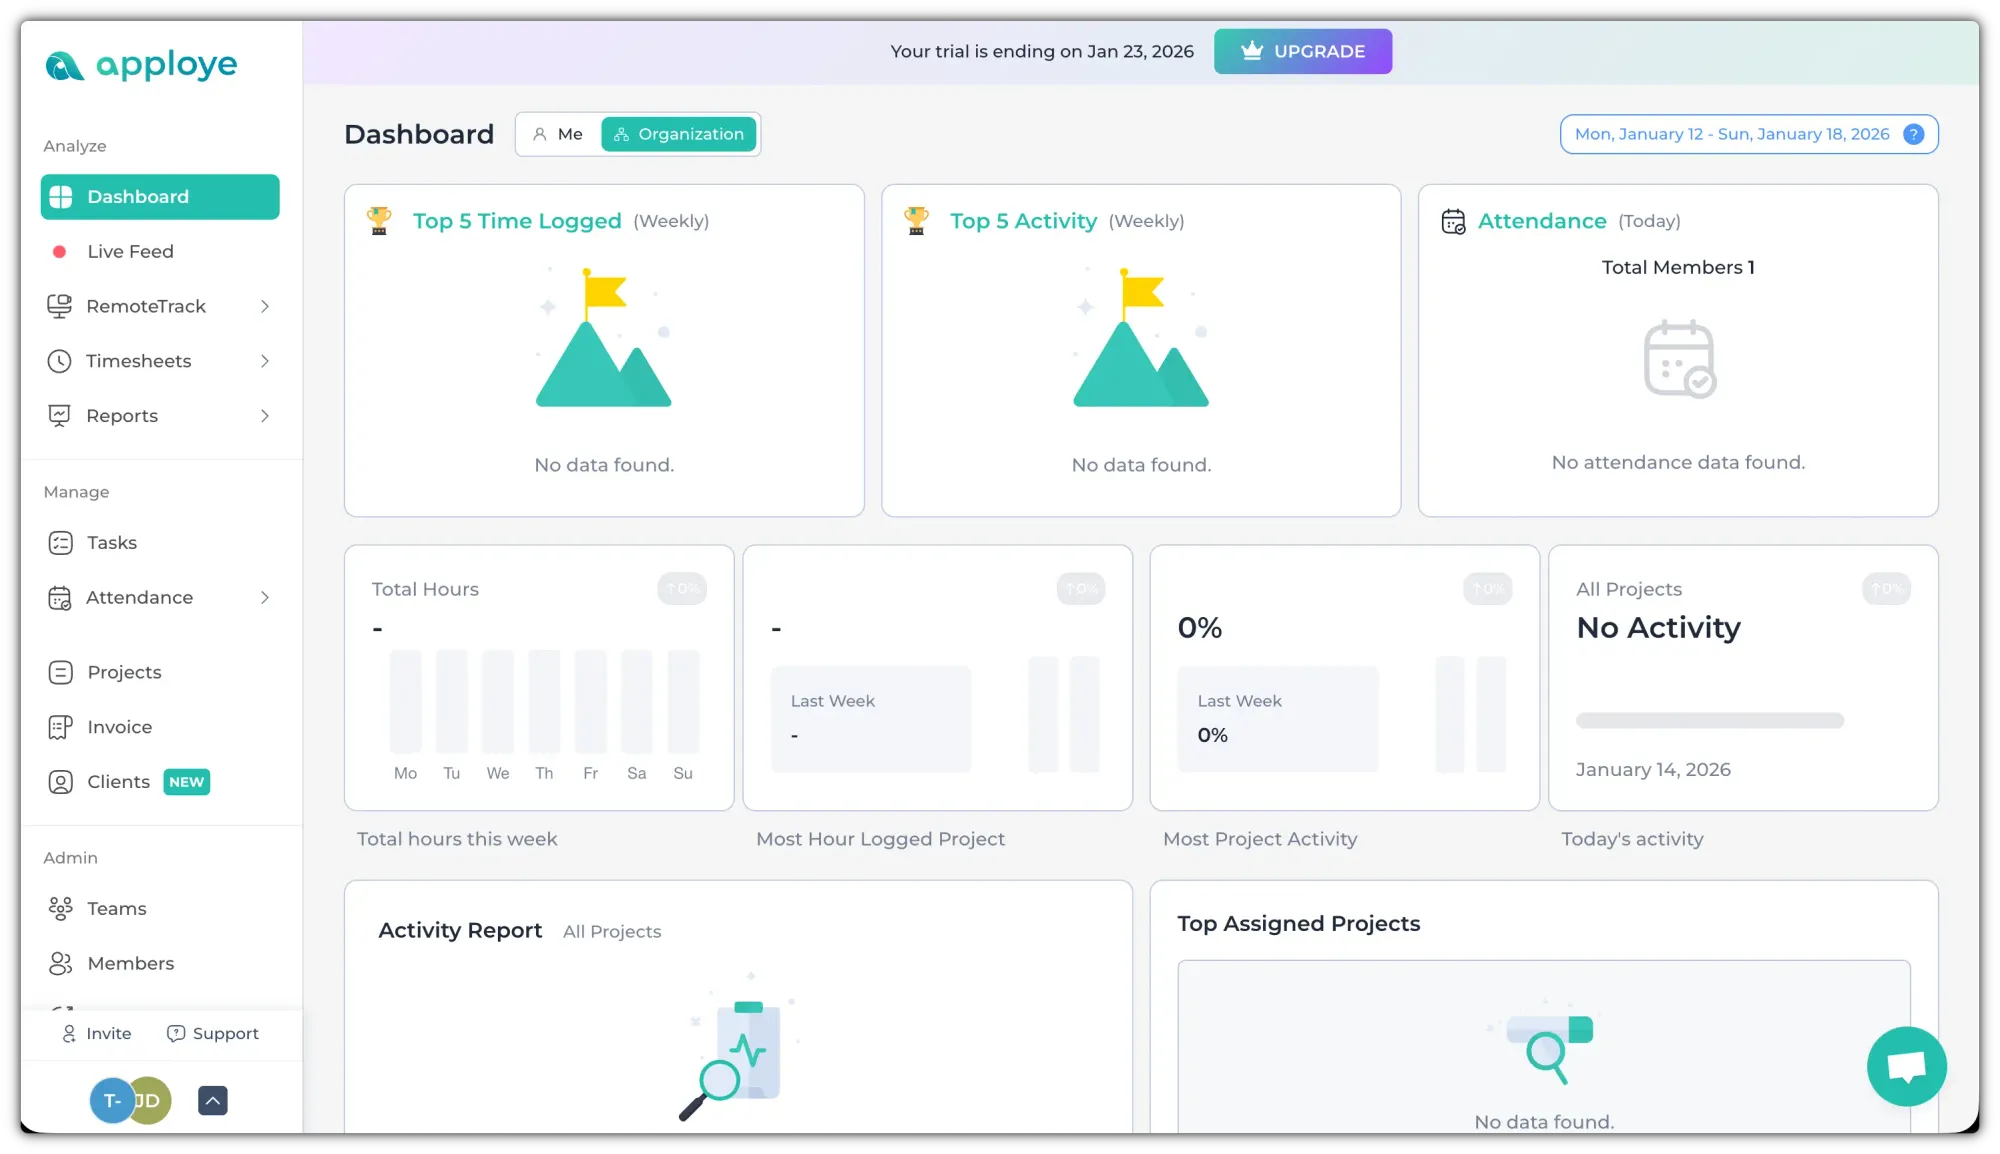The height and width of the screenshot is (1154, 2000).
Task: Switch dashboard view to Organization
Action: pos(680,134)
